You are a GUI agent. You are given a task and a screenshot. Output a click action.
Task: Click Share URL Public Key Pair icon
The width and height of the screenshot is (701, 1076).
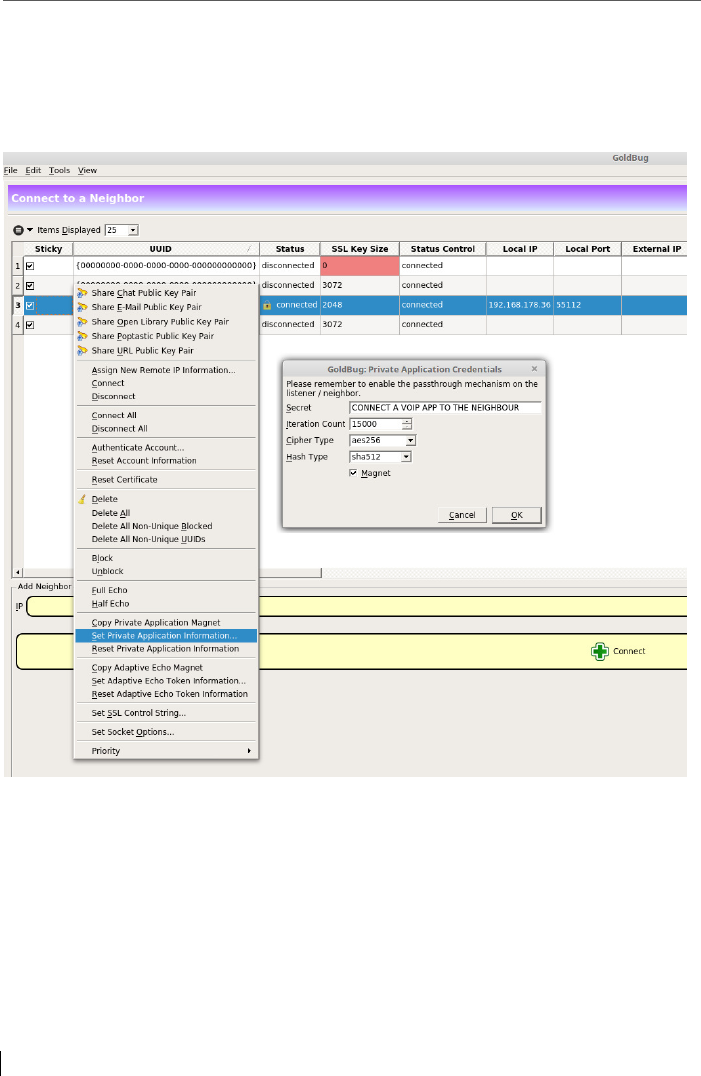(82, 351)
